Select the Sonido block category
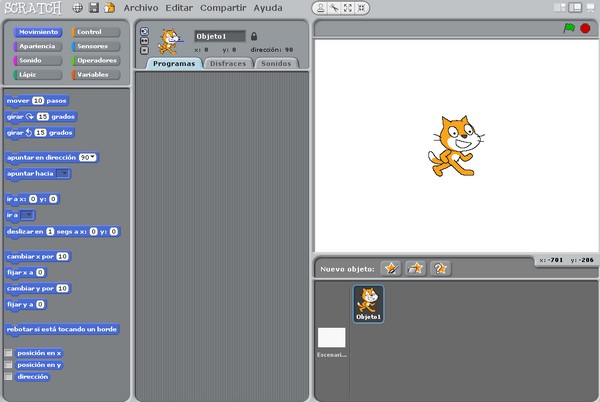This screenshot has height=402, width=600. pos(38,60)
